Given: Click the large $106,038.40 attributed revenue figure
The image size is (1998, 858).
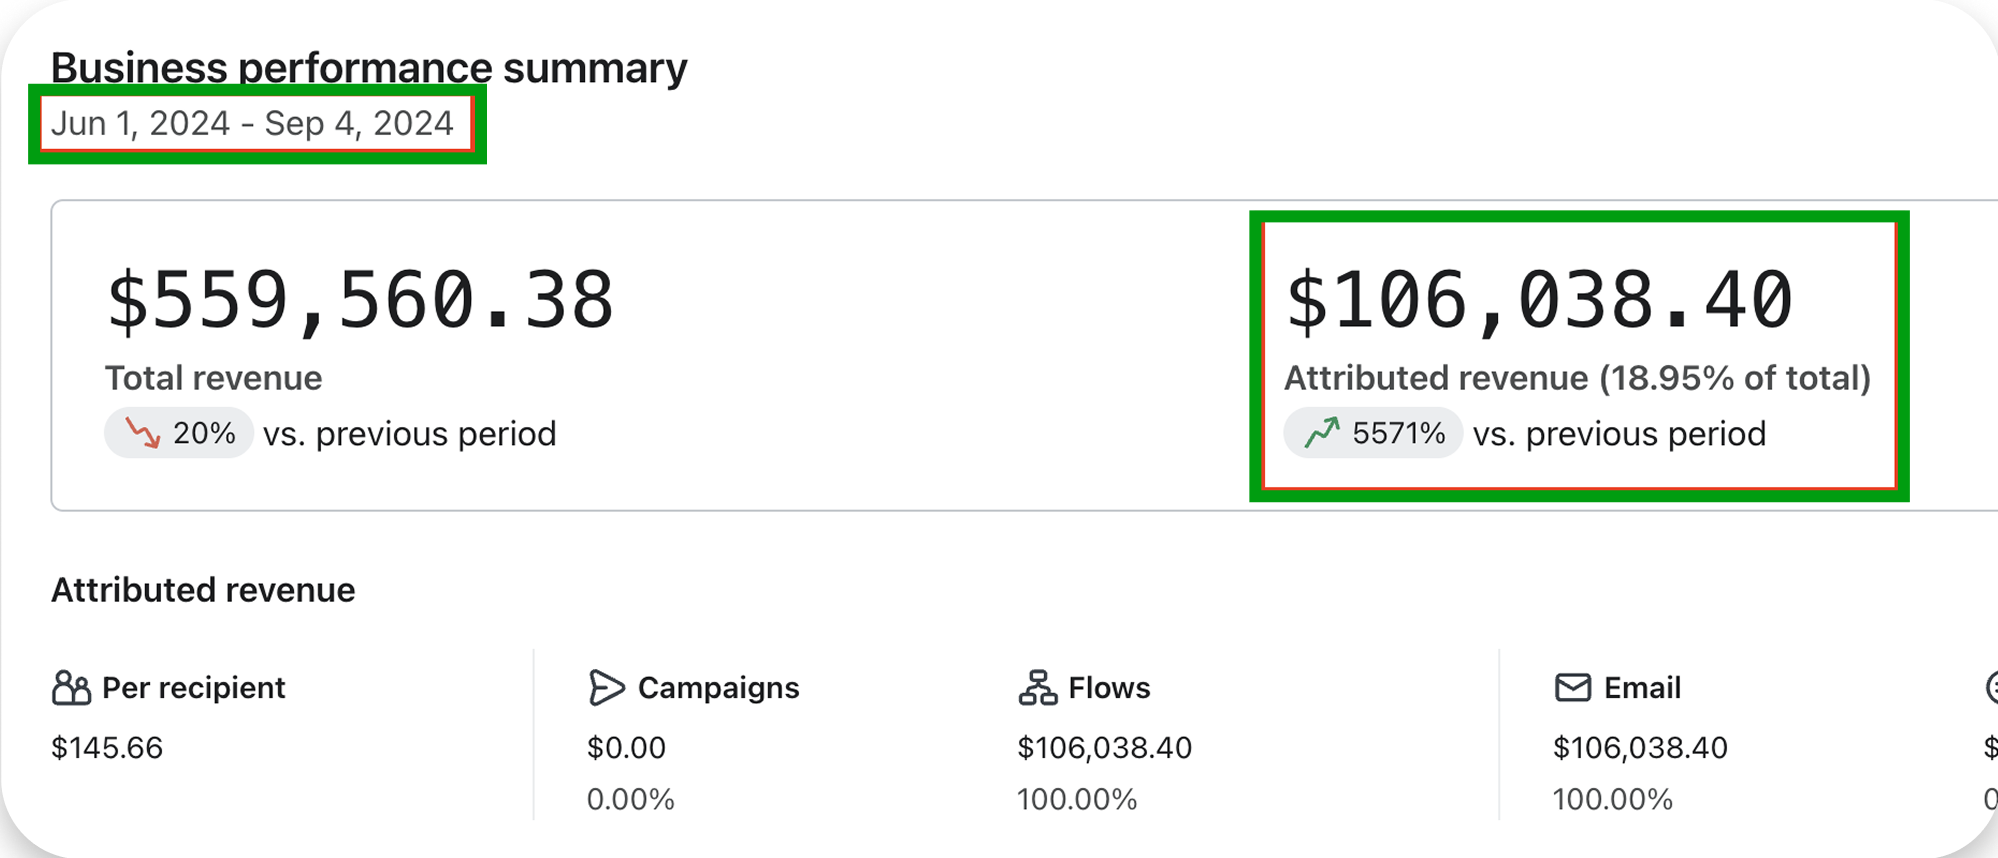Looking at the screenshot, I should (1539, 300).
